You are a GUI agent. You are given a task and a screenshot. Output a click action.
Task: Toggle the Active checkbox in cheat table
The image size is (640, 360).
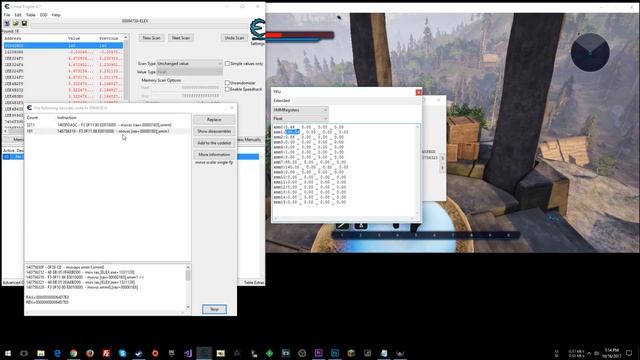click(7, 157)
